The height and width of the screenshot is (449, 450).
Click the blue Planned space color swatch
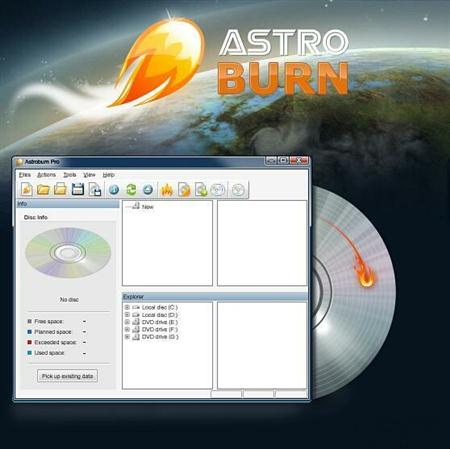coord(29,332)
